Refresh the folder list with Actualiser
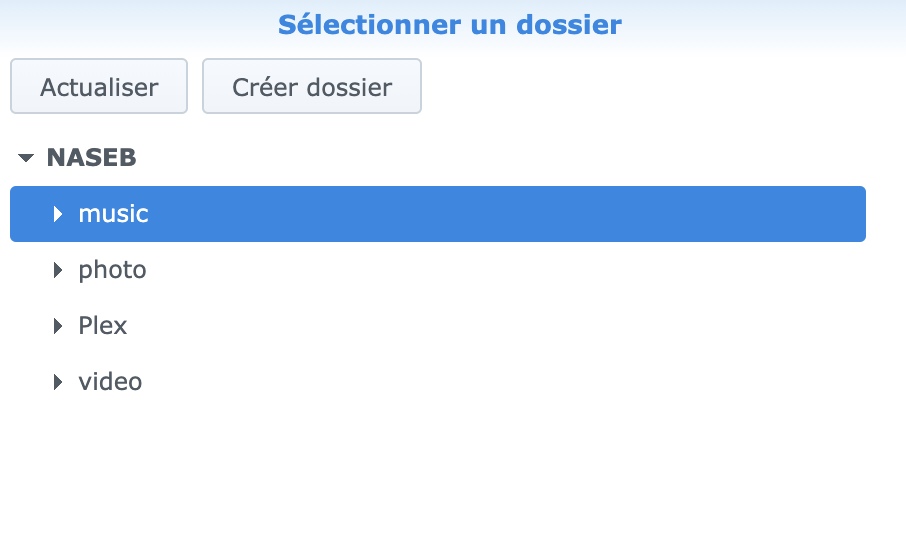The height and width of the screenshot is (540, 906). pos(99,87)
